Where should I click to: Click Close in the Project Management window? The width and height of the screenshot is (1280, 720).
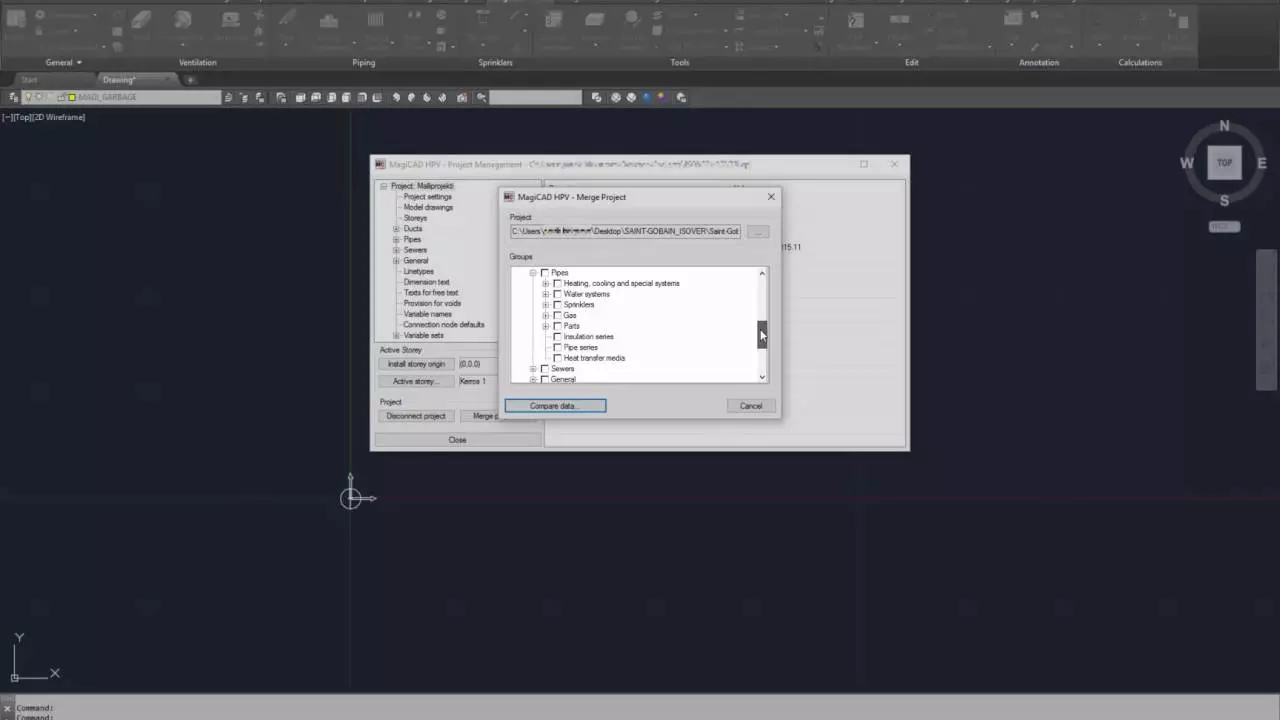coord(457,440)
